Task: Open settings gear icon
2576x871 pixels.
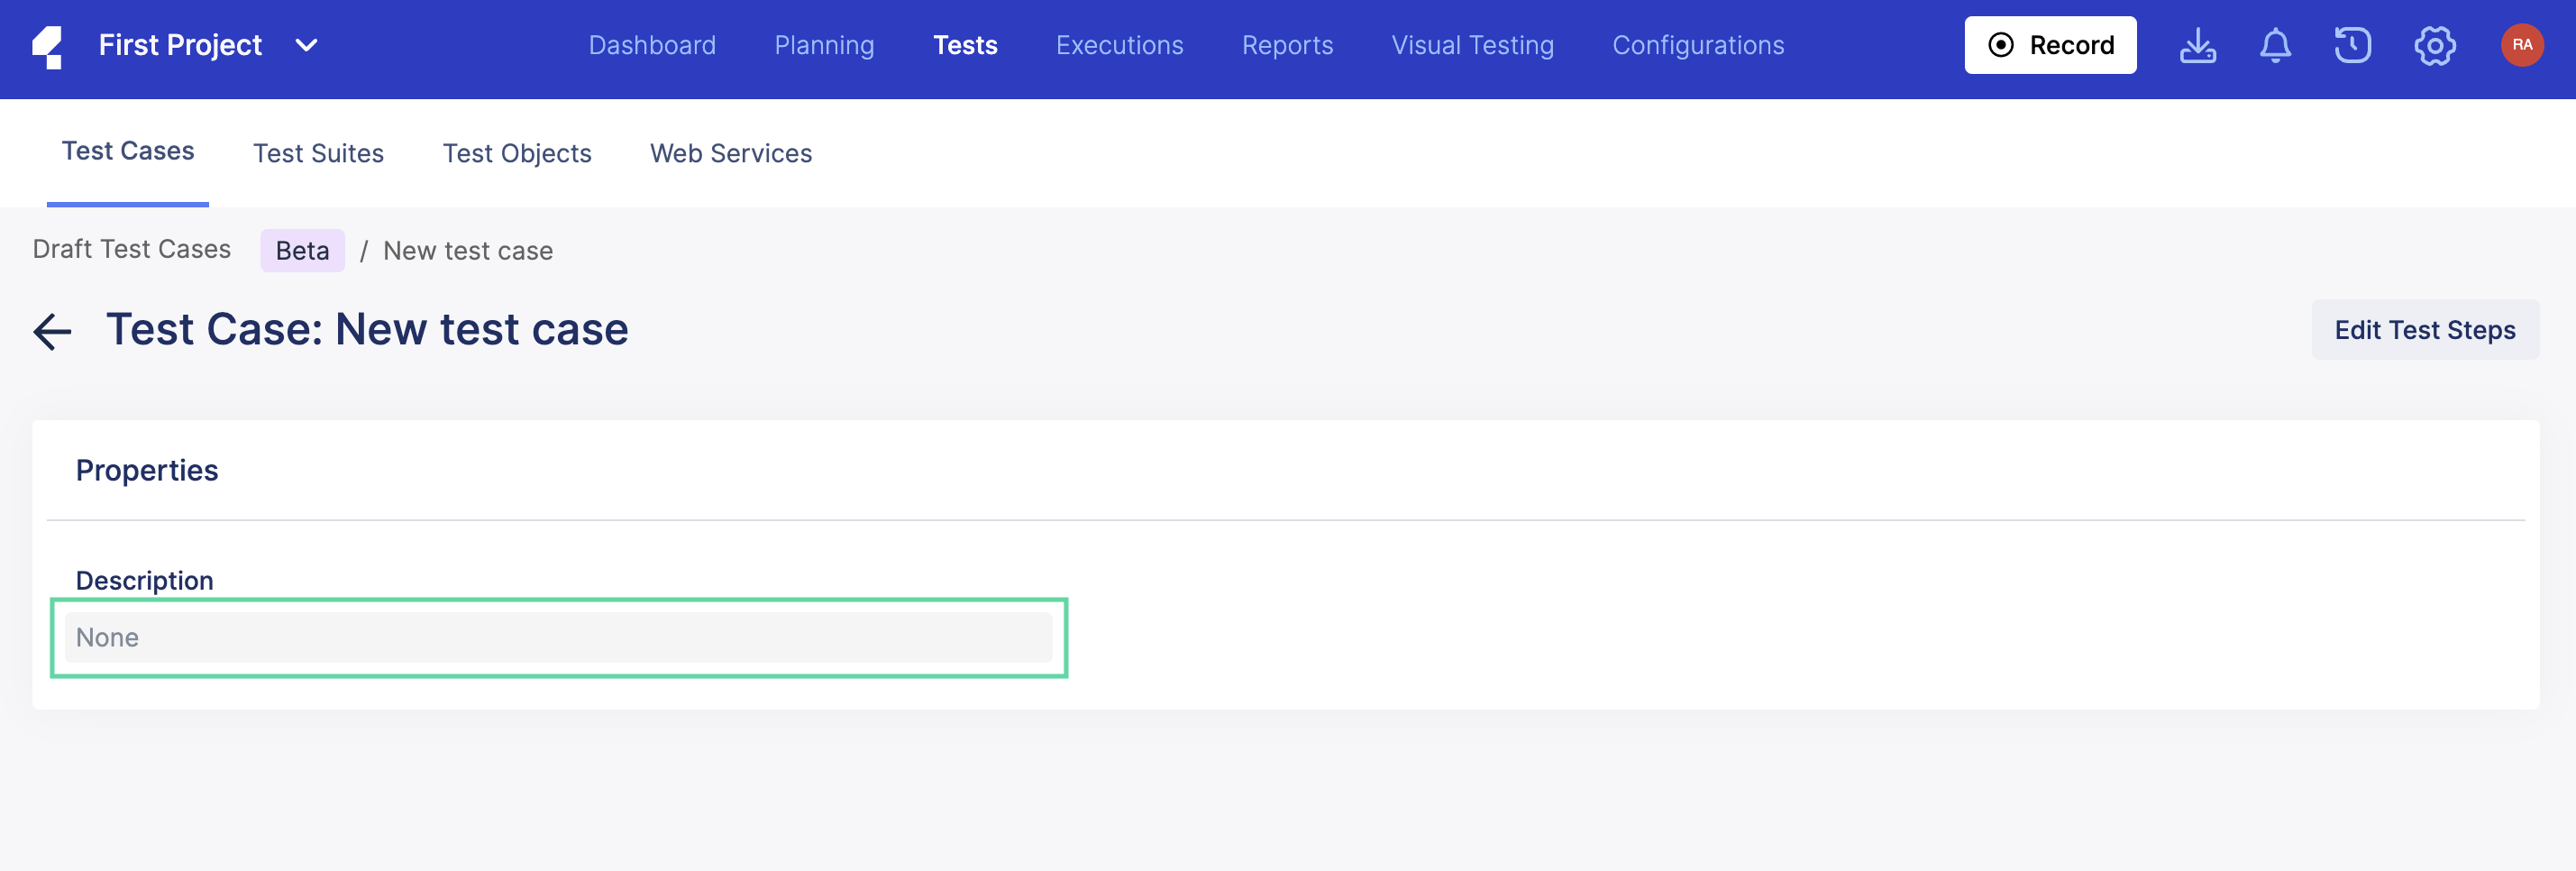Action: (2434, 45)
